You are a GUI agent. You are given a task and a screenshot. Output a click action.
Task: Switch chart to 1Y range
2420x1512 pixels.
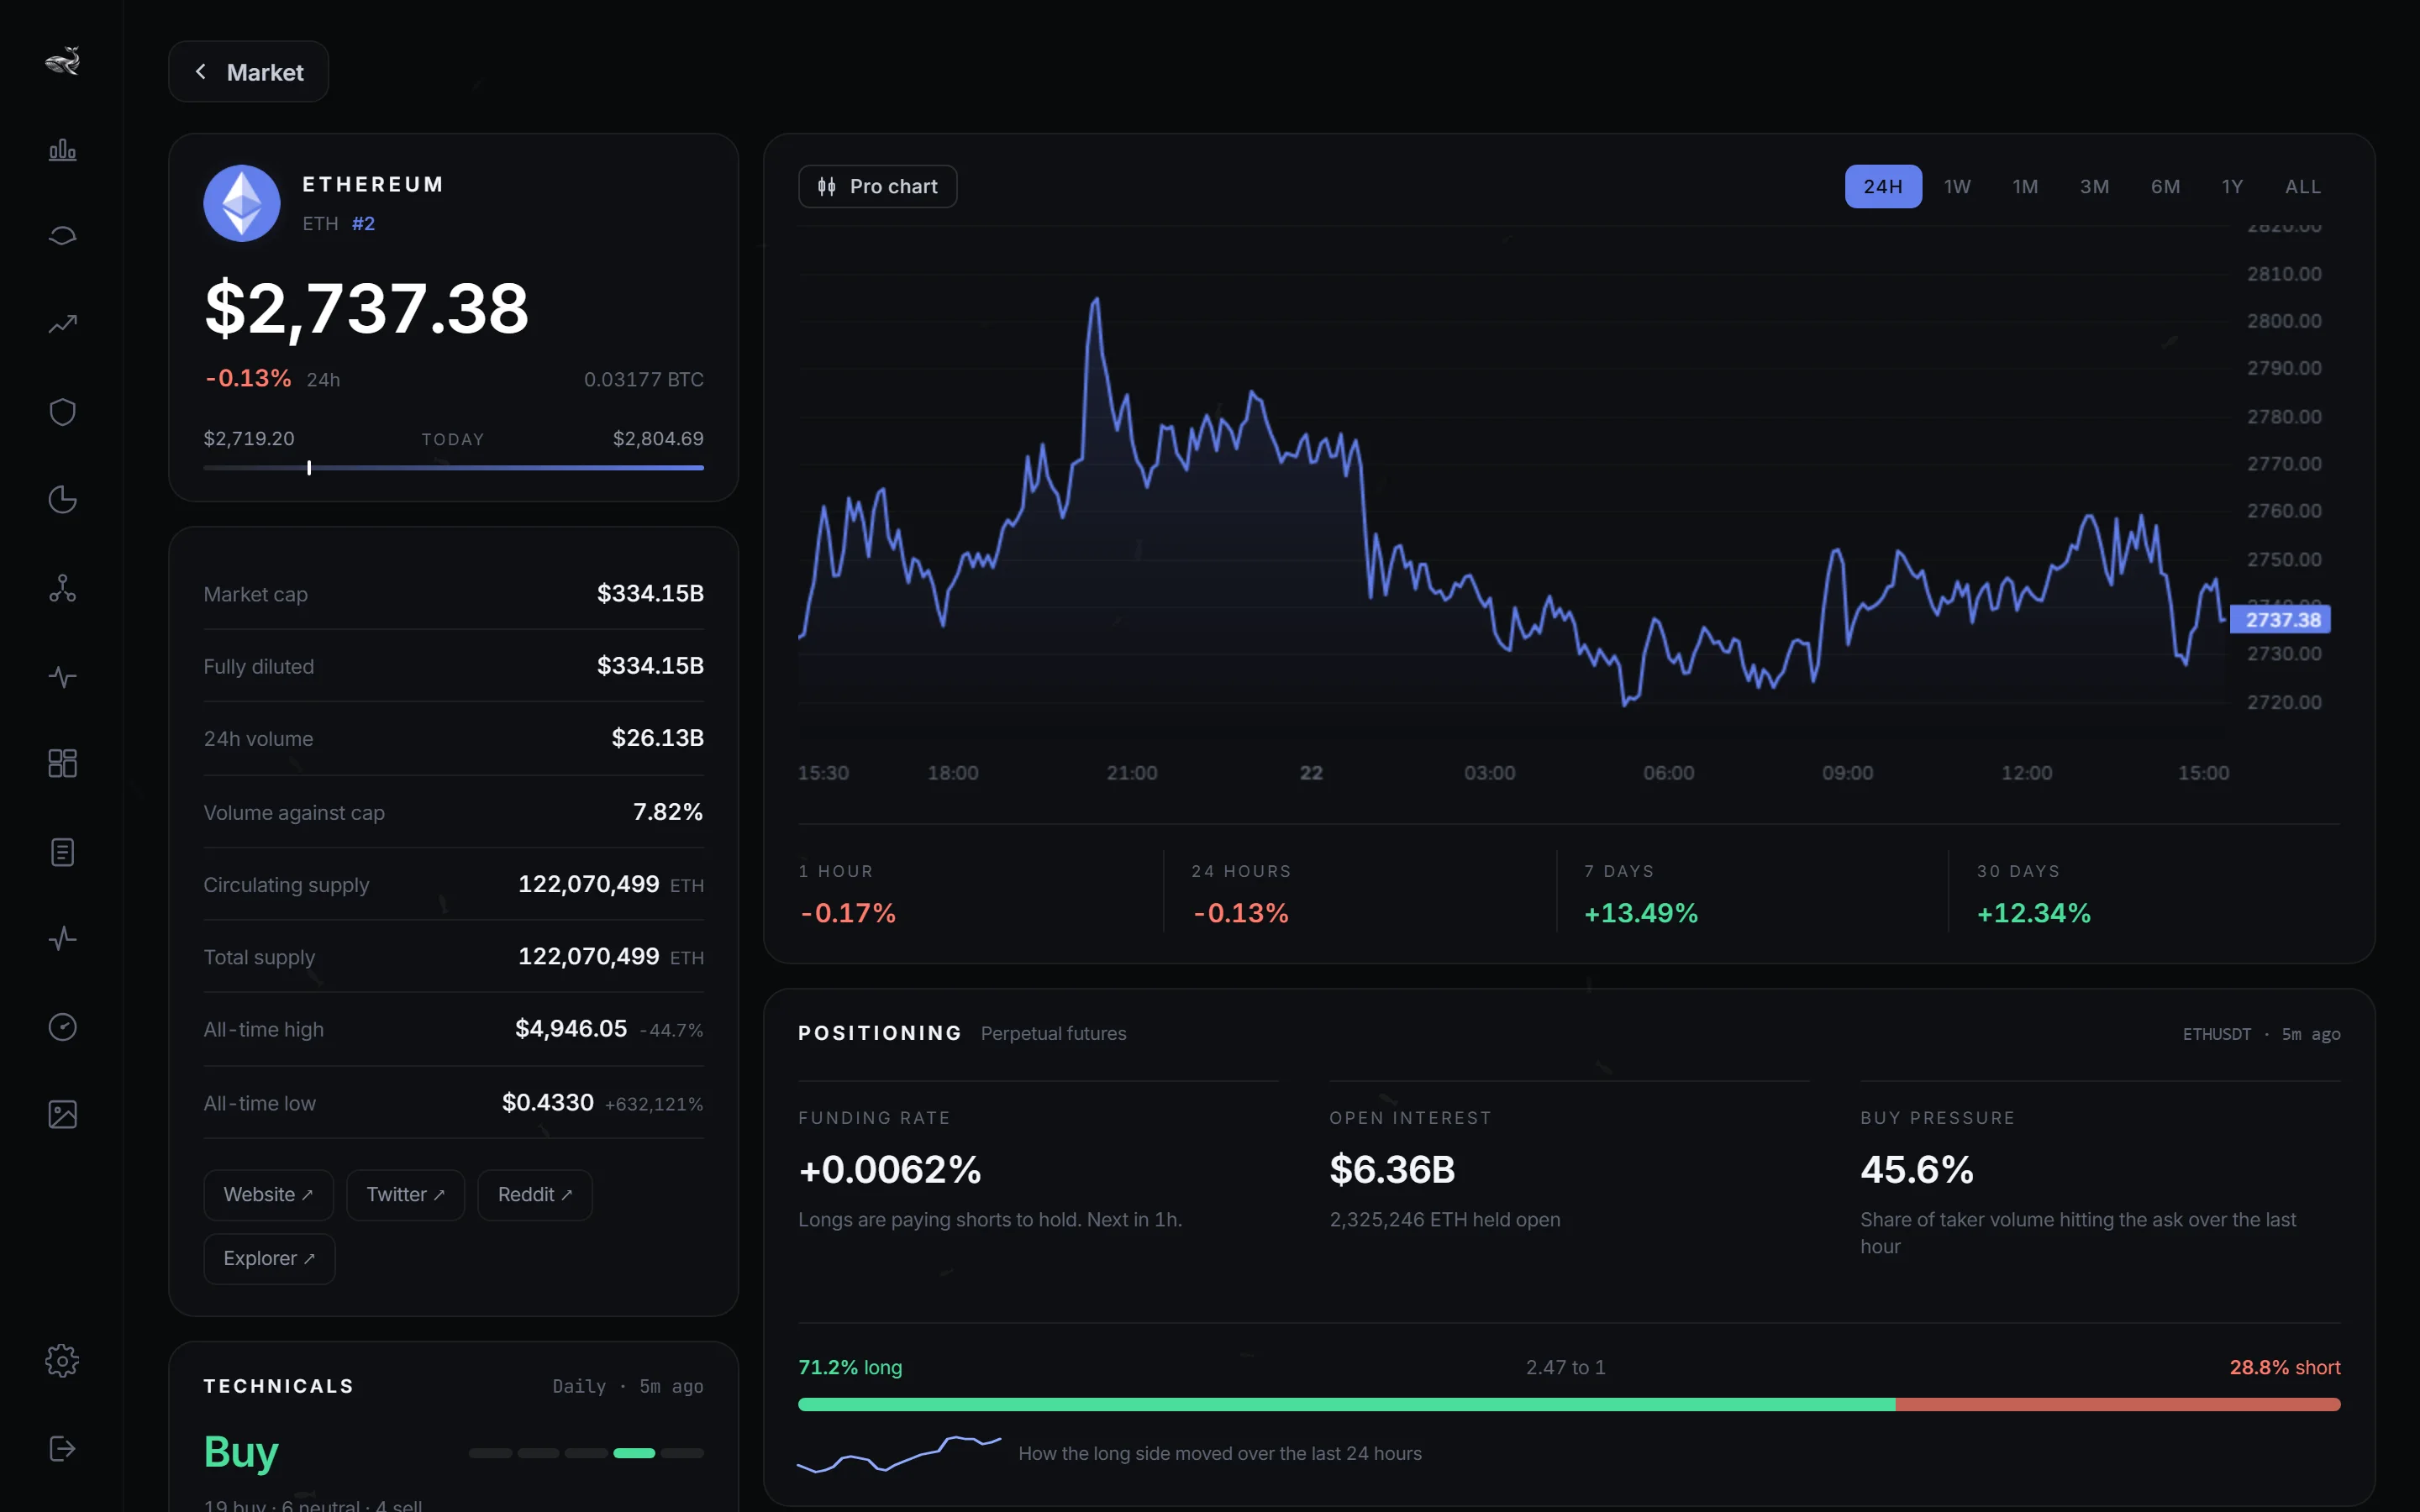click(x=2232, y=187)
